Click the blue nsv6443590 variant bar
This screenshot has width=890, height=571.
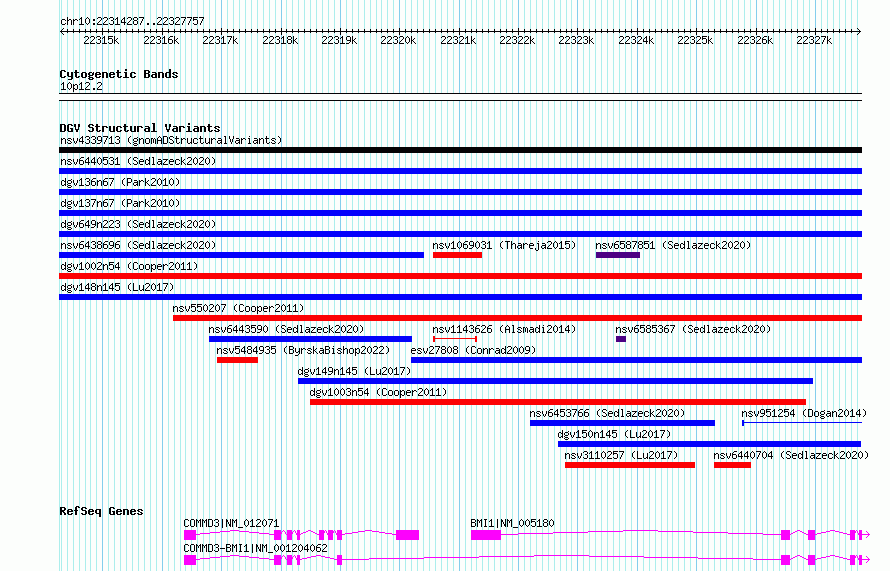(x=310, y=339)
